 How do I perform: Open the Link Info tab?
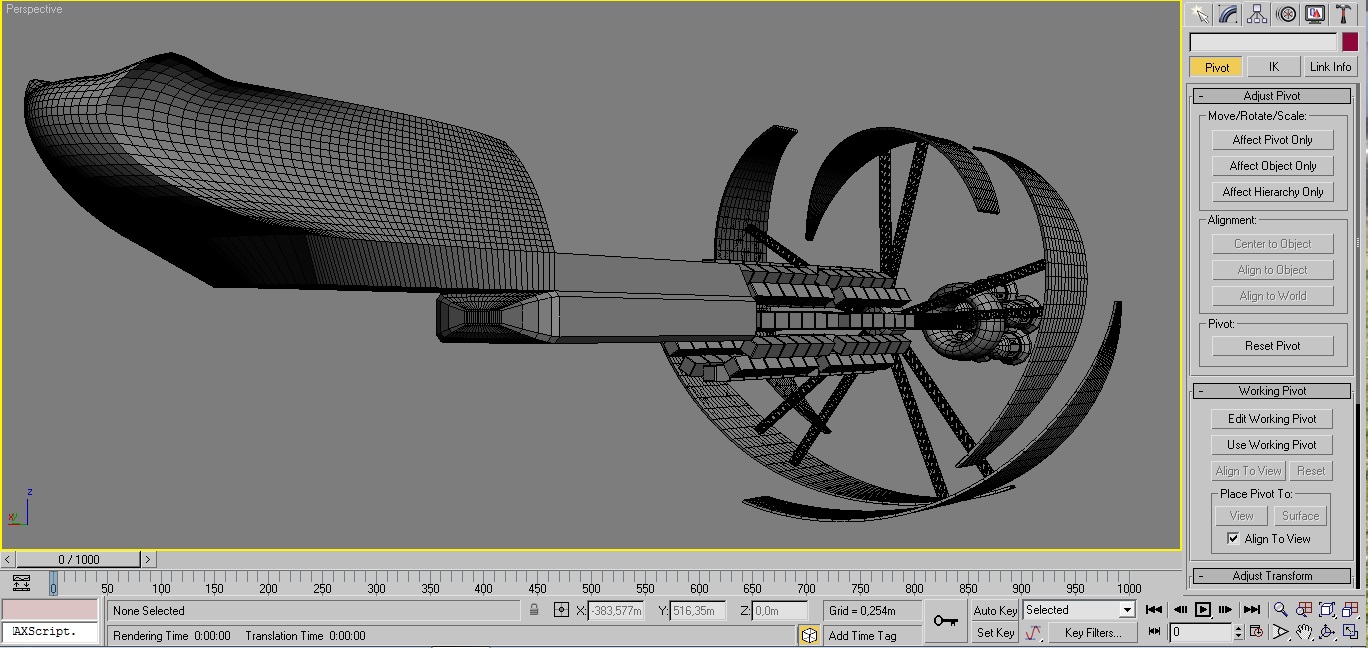1330,67
